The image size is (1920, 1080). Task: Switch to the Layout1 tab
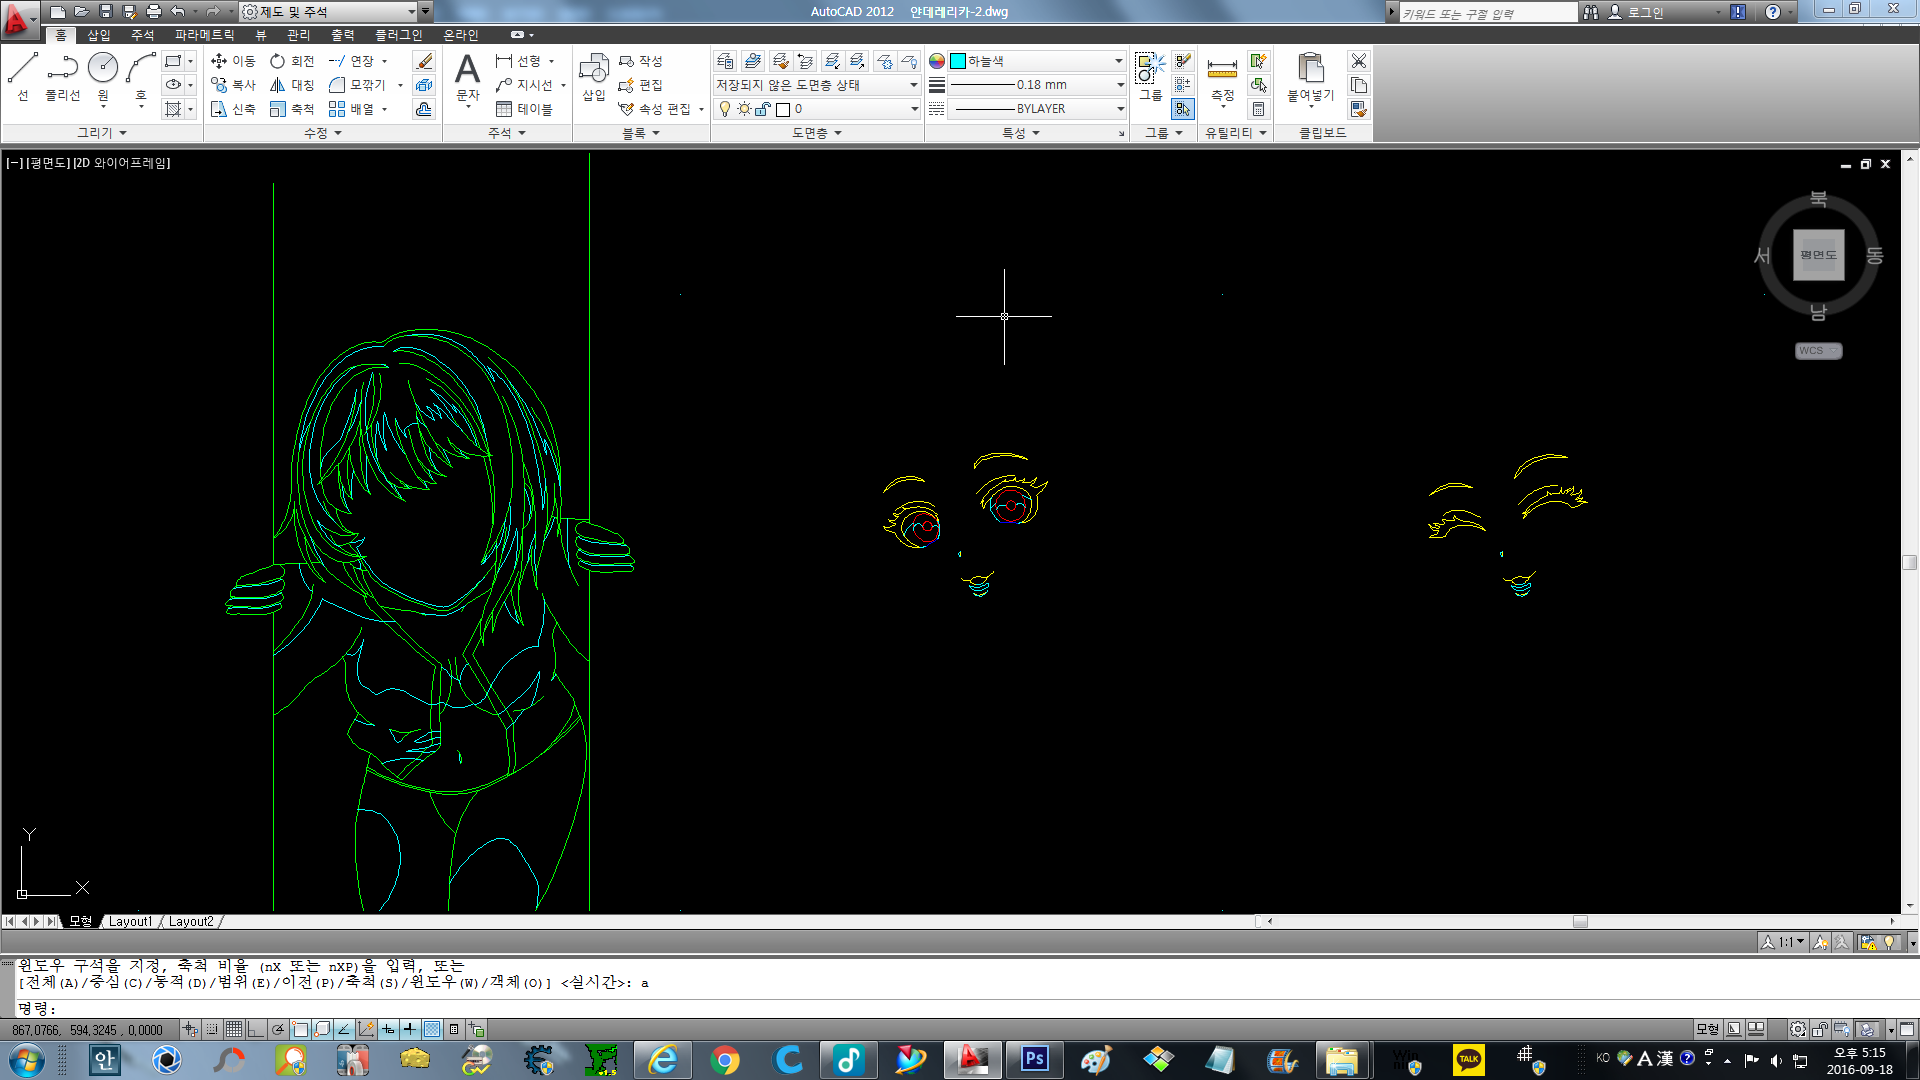point(130,922)
